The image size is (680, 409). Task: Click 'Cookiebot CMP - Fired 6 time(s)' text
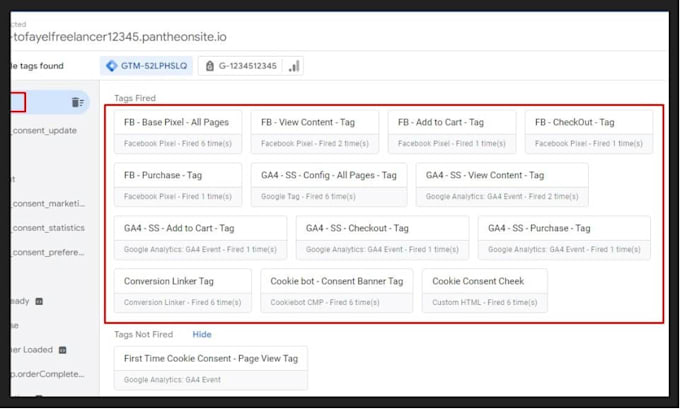click(x=325, y=302)
